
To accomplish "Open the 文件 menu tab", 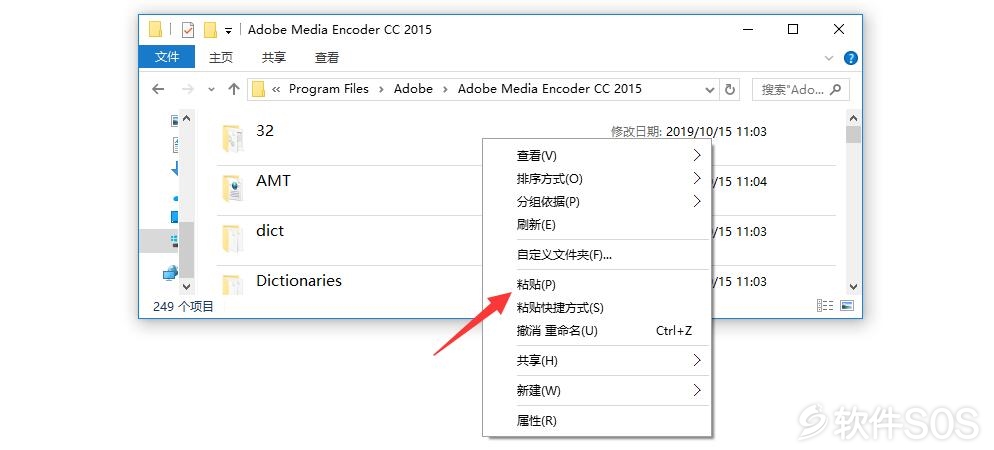I will 167,57.
